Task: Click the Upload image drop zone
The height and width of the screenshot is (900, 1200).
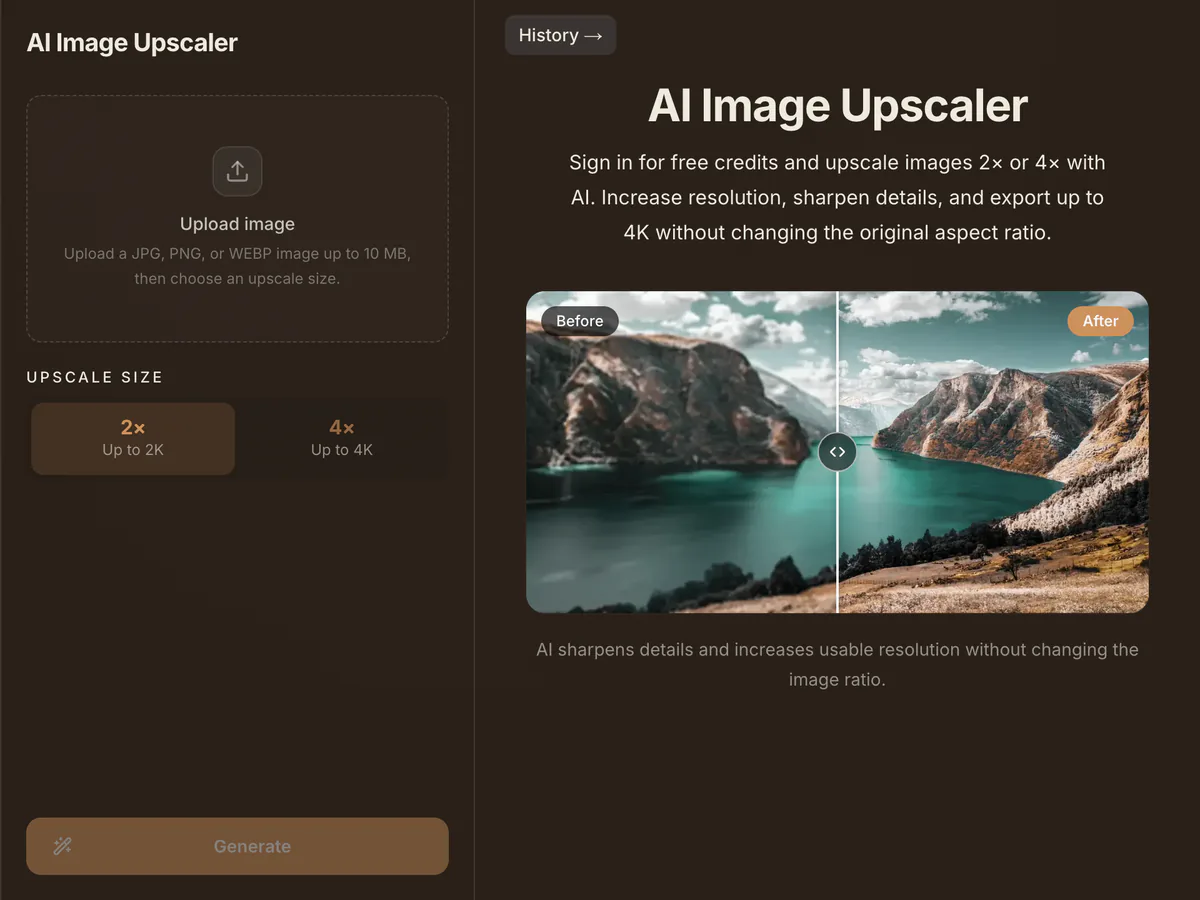Action: click(237, 219)
